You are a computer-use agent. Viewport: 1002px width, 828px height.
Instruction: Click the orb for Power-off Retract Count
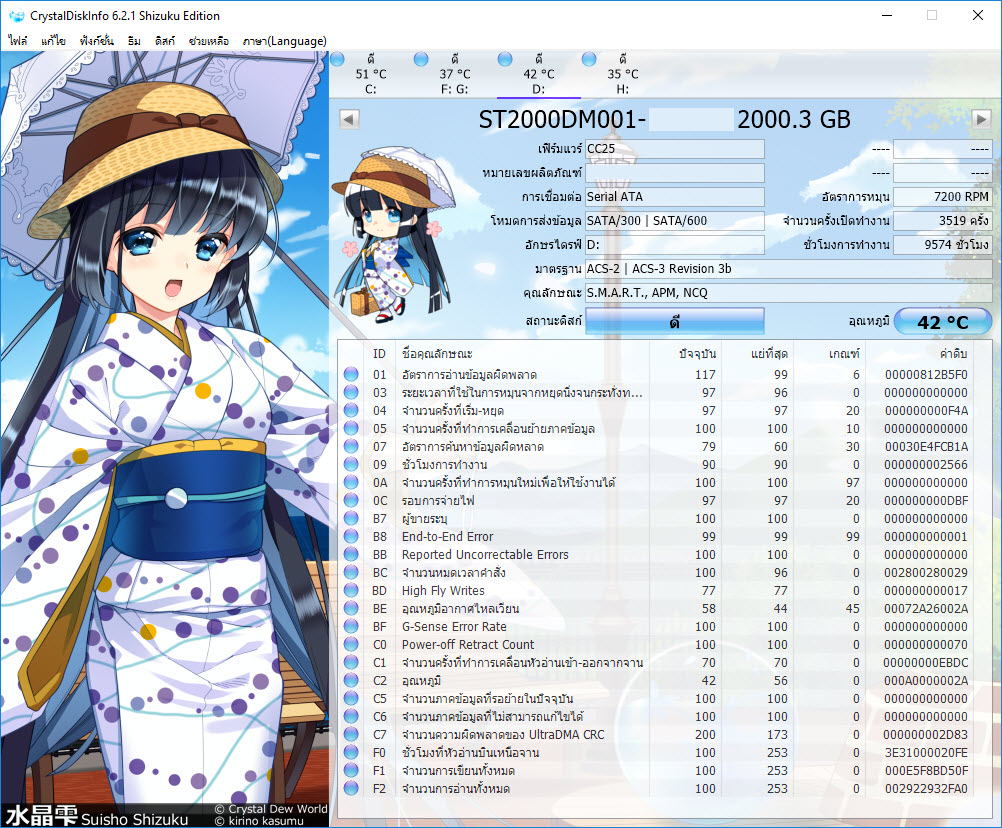click(351, 645)
